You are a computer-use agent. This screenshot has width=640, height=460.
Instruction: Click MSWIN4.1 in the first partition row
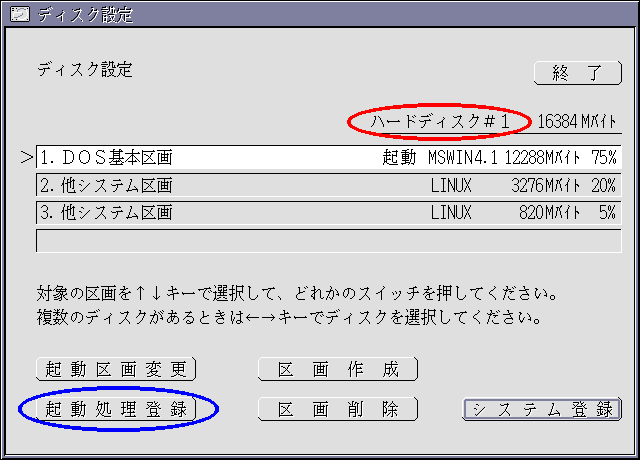point(463,158)
